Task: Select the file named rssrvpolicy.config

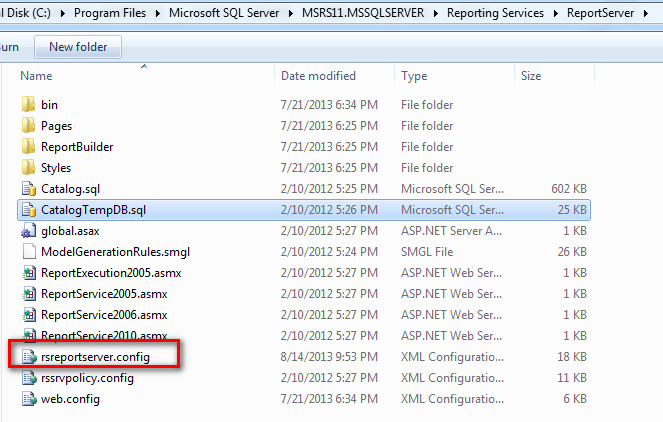Action: [87, 378]
